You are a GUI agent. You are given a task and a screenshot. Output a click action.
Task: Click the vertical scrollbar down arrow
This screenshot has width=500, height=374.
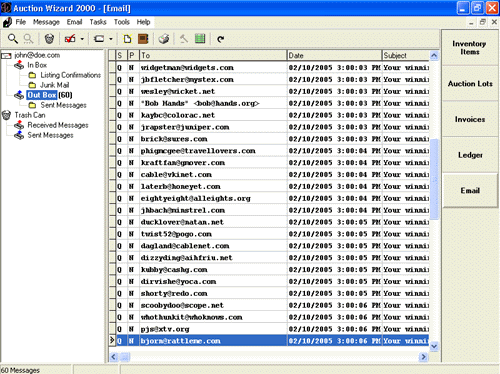[434, 346]
